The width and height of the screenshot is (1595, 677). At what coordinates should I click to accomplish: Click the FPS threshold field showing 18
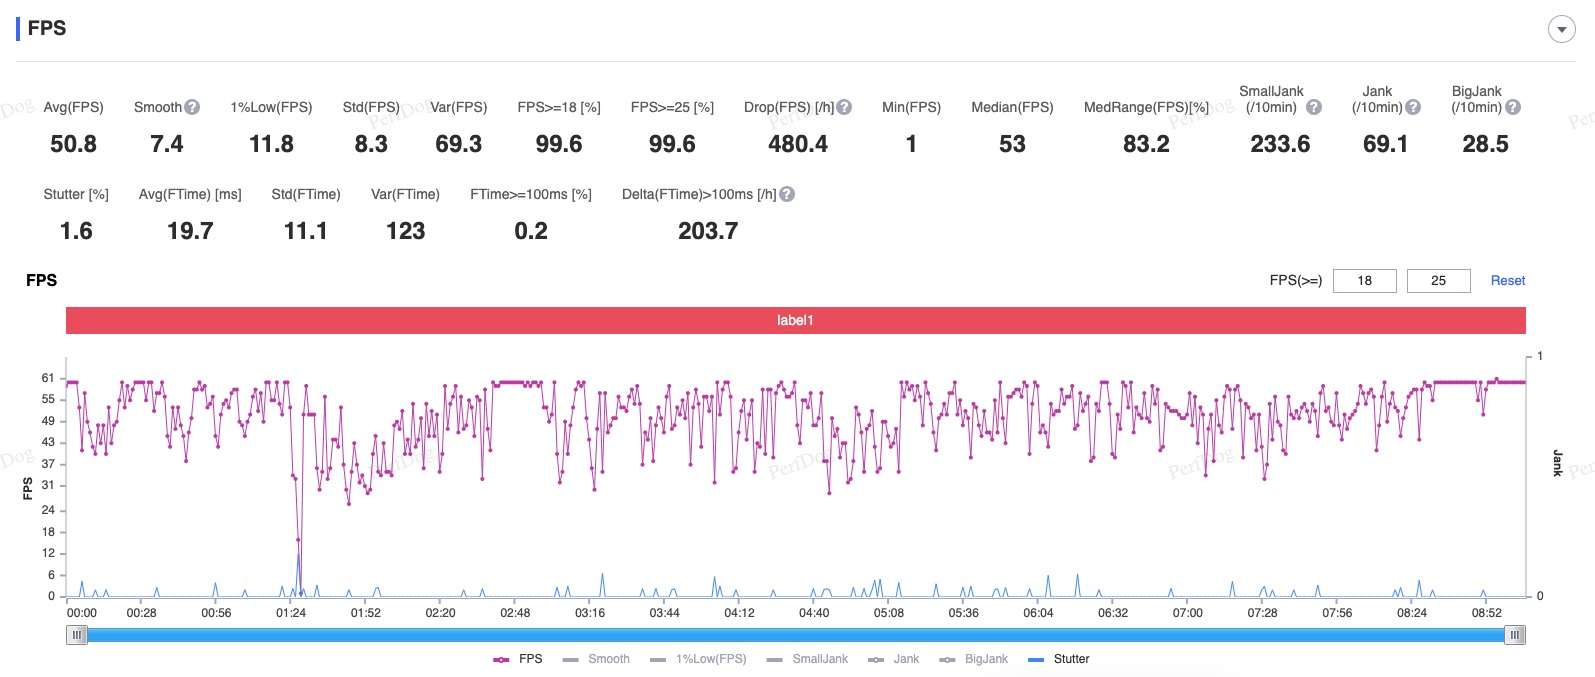(1364, 281)
